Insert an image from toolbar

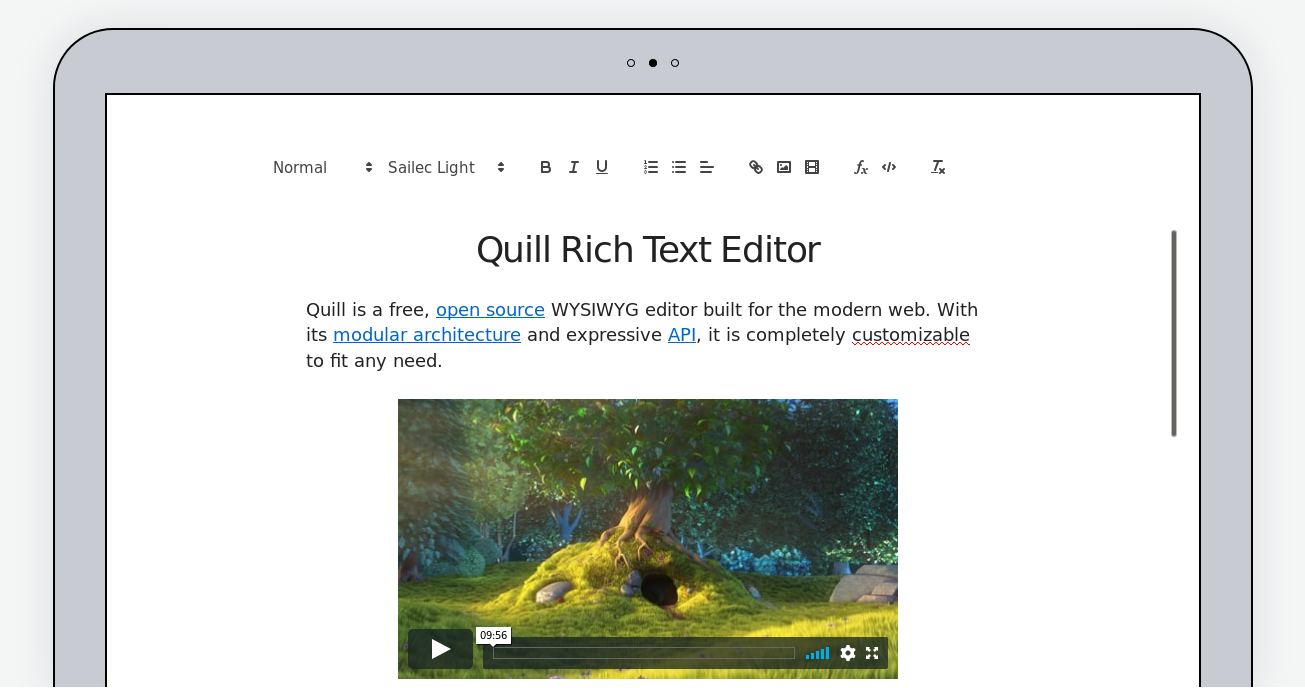(x=784, y=167)
